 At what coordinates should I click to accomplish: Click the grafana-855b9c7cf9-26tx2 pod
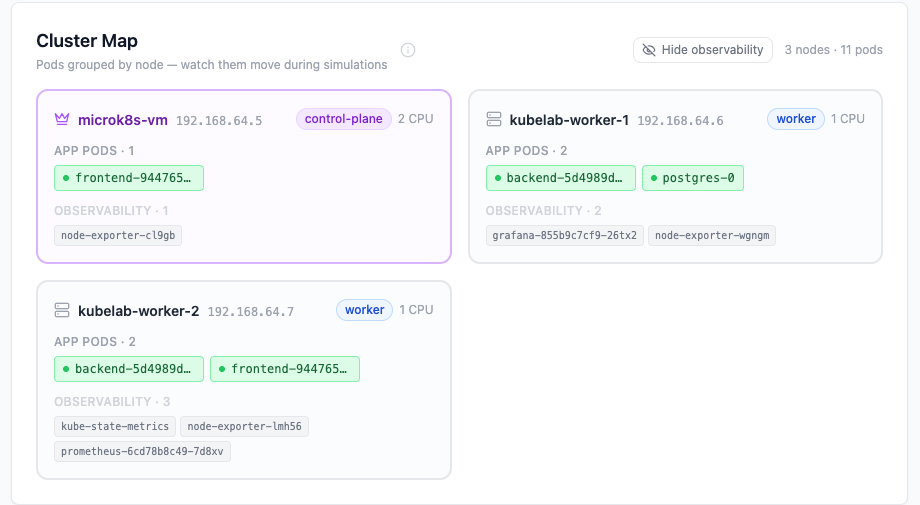click(565, 236)
